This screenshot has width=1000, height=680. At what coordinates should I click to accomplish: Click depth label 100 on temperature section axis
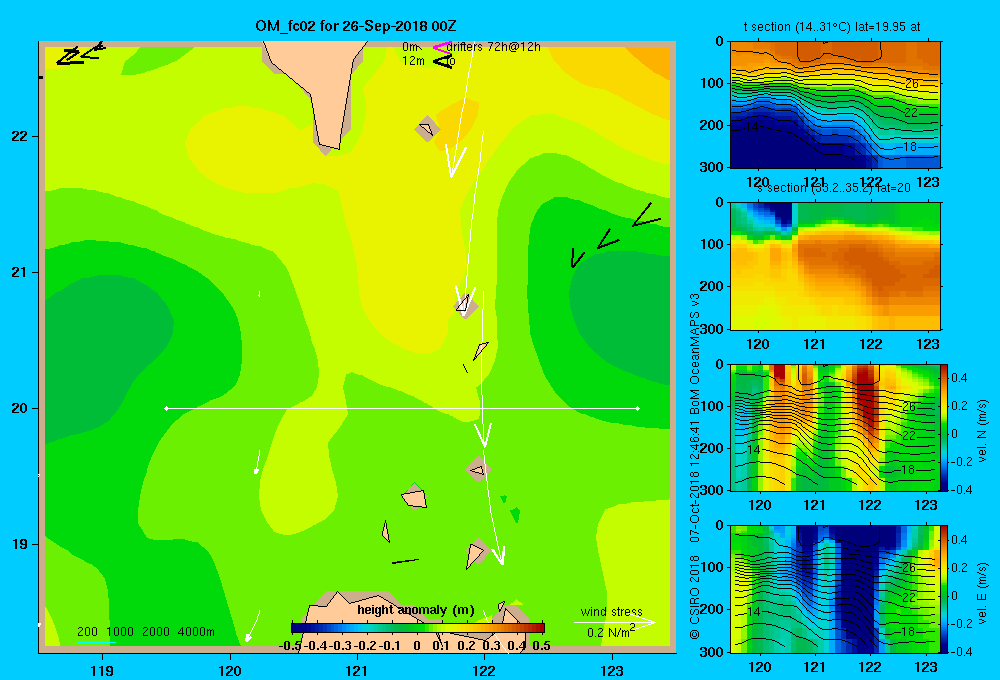click(x=713, y=83)
